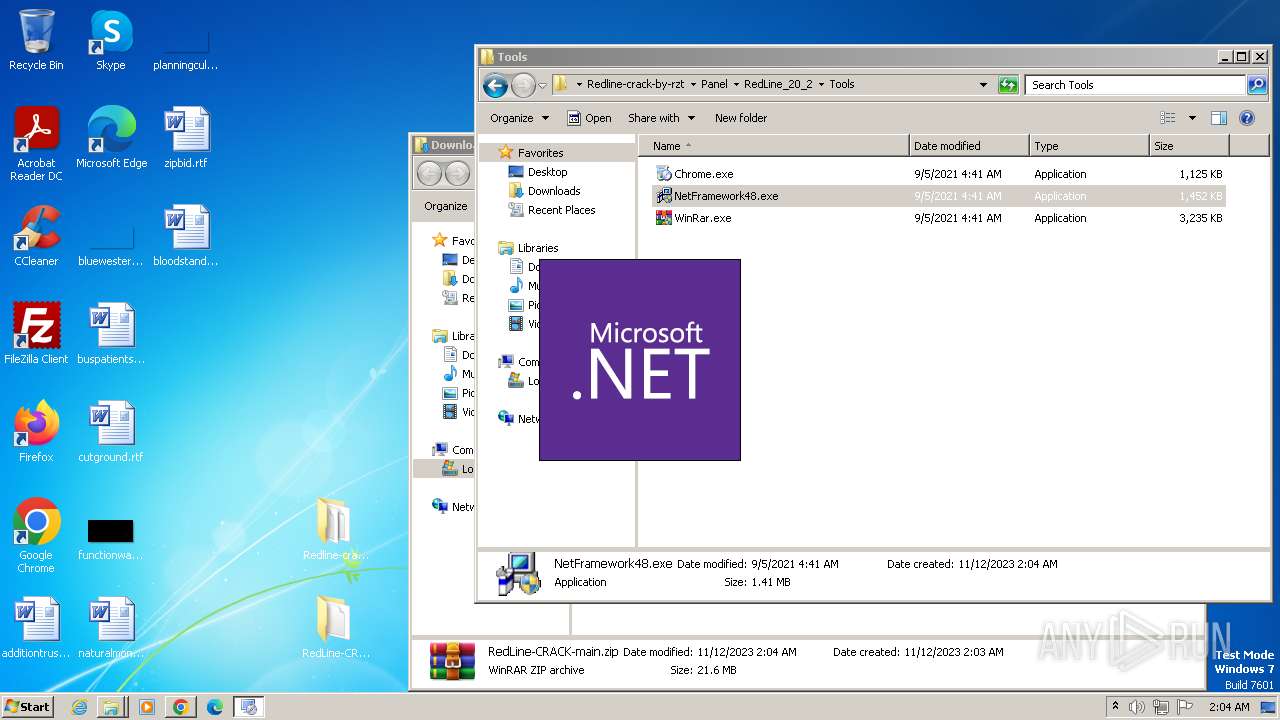Select Favorites in navigation pane

pos(540,153)
